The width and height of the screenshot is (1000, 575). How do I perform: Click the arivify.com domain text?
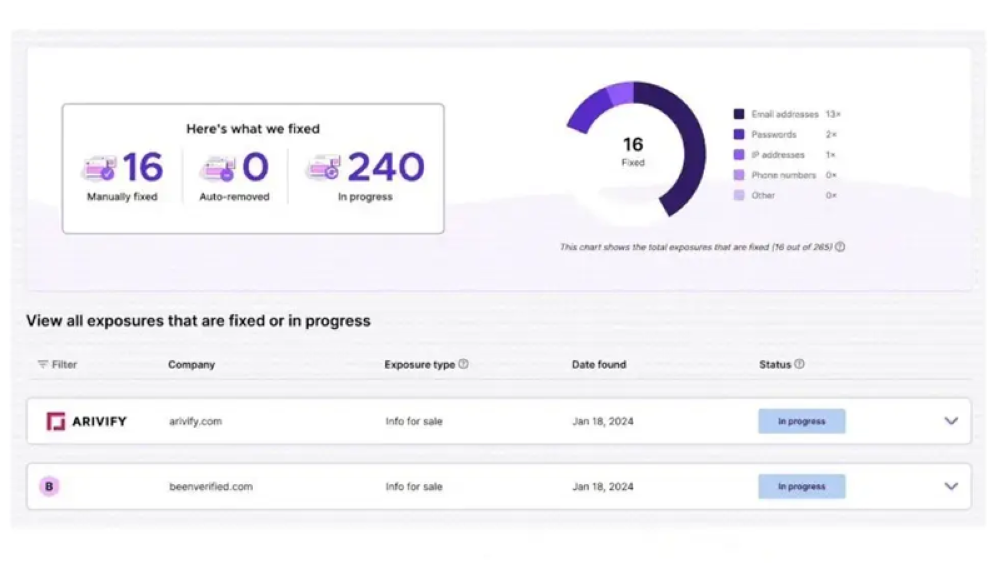coord(195,421)
